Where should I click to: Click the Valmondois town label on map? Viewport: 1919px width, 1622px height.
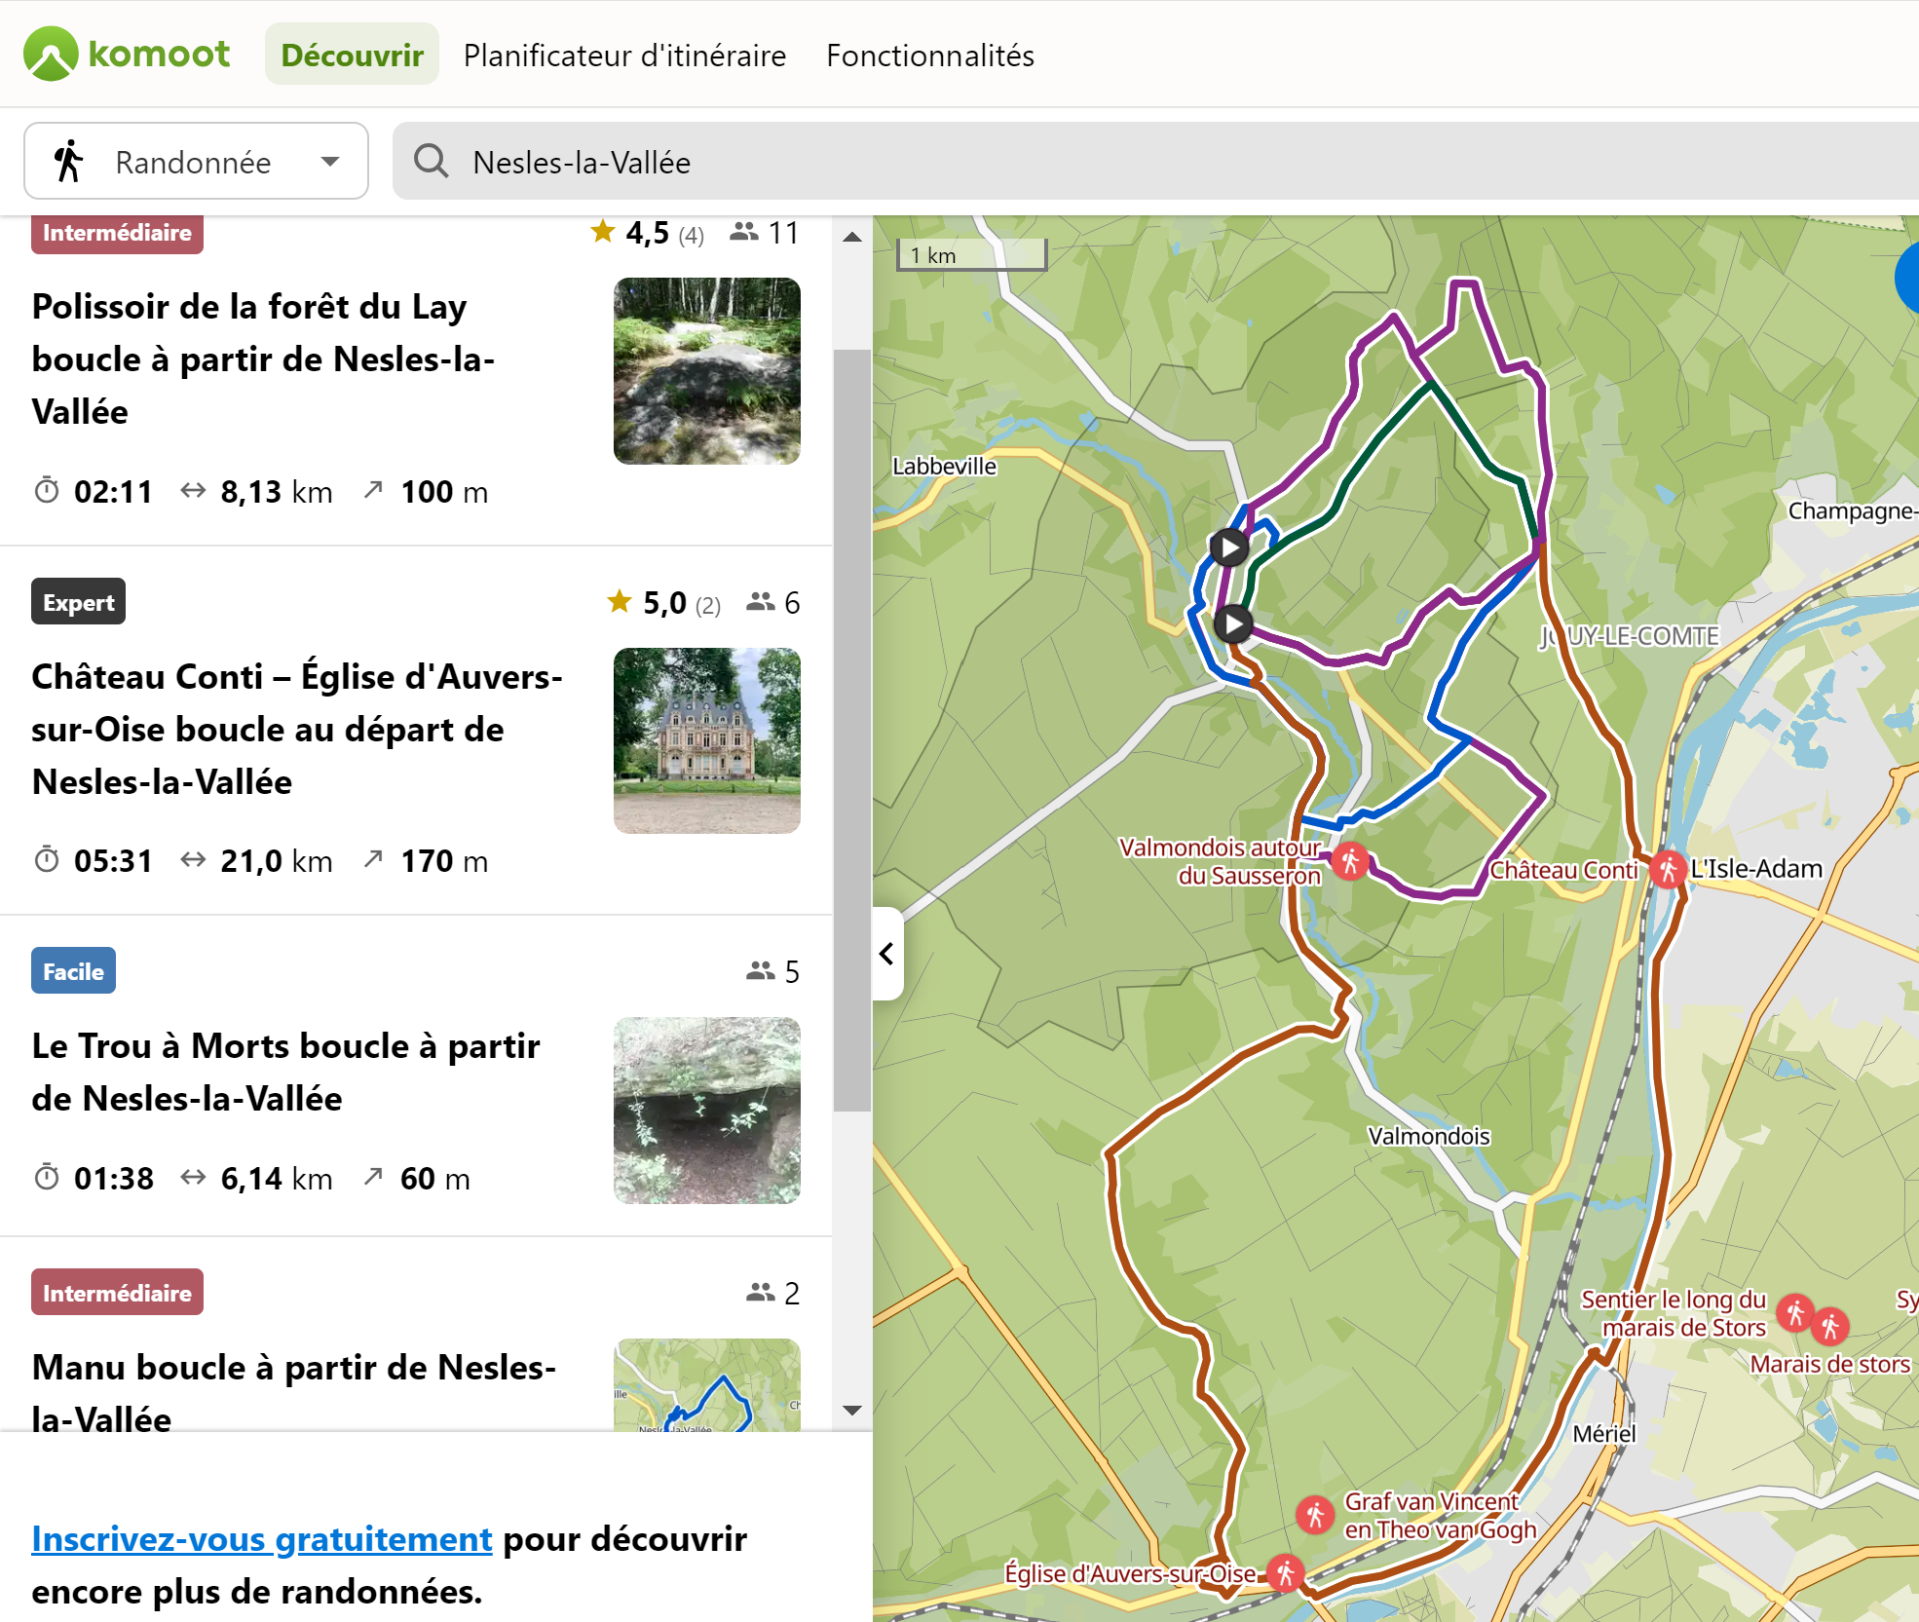pyautogui.click(x=1429, y=1136)
